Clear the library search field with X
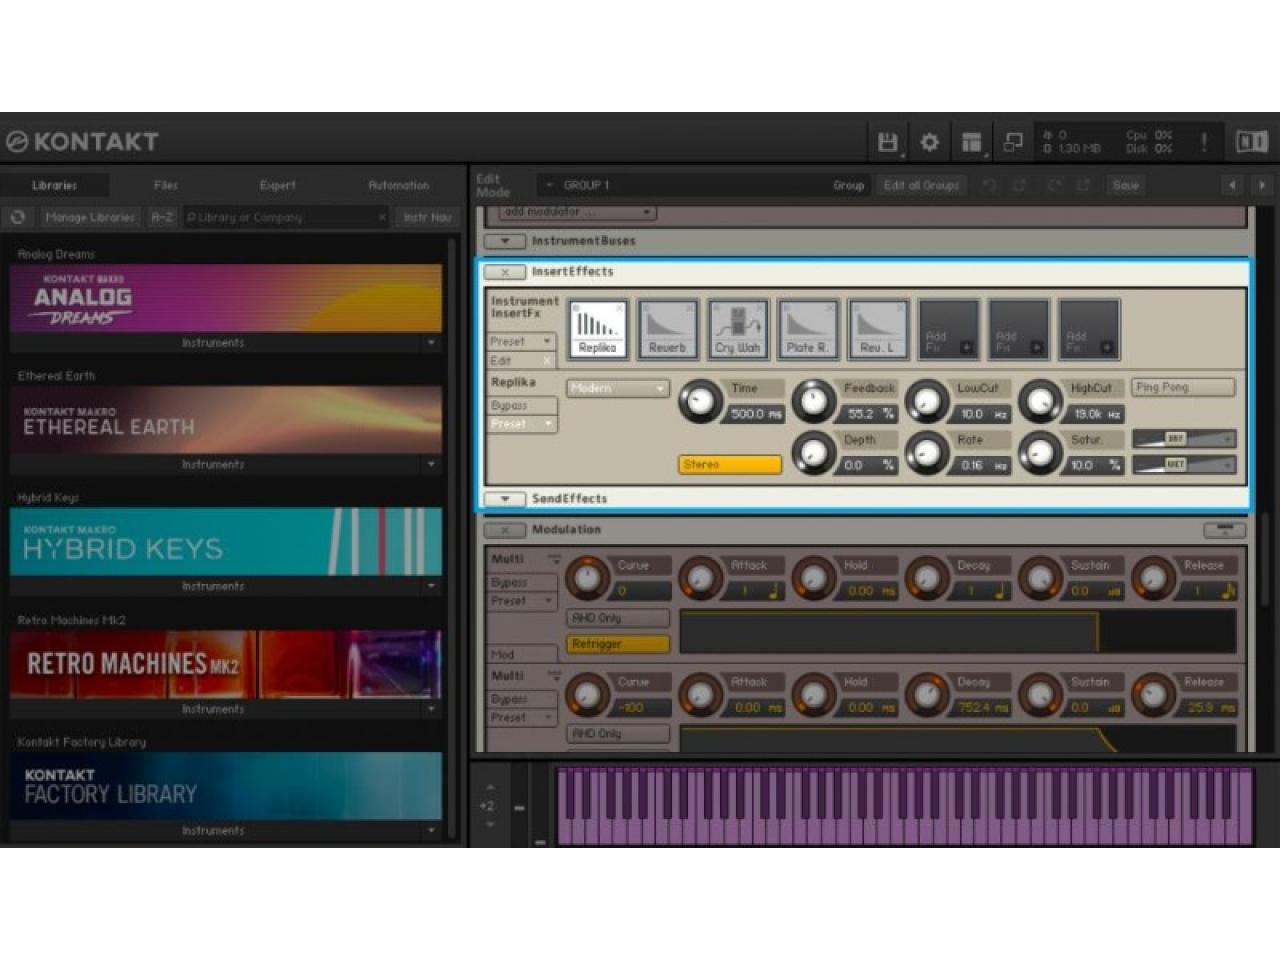1280x960 pixels. point(382,217)
